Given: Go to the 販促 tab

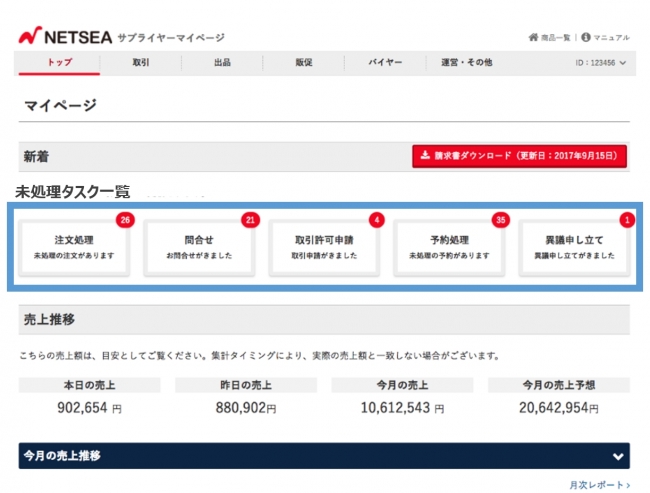Looking at the screenshot, I should point(304,63).
